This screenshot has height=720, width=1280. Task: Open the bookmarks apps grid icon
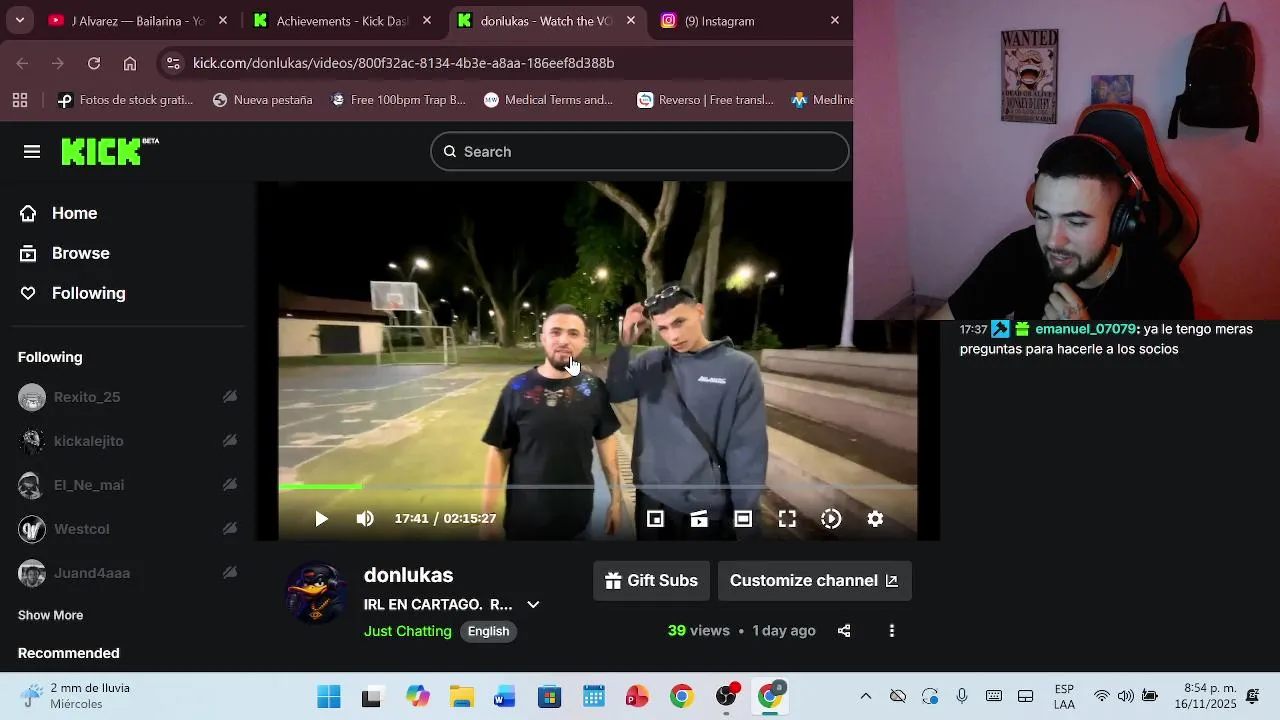[20, 100]
